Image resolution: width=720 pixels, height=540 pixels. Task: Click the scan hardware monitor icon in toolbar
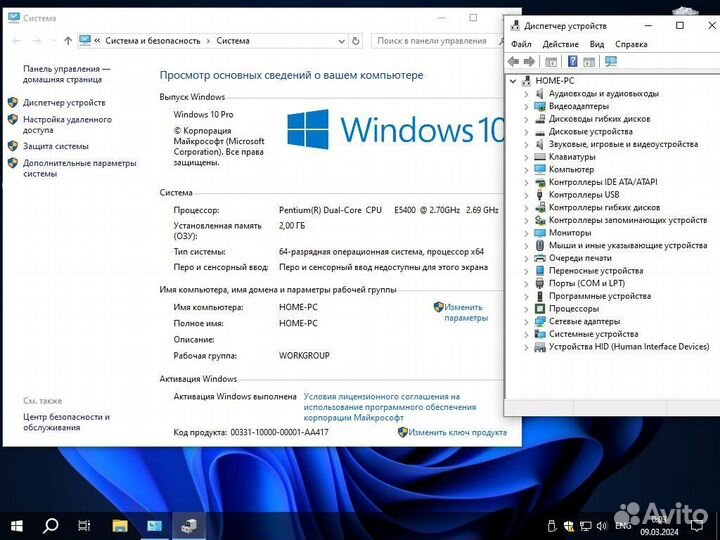pyautogui.click(x=611, y=61)
